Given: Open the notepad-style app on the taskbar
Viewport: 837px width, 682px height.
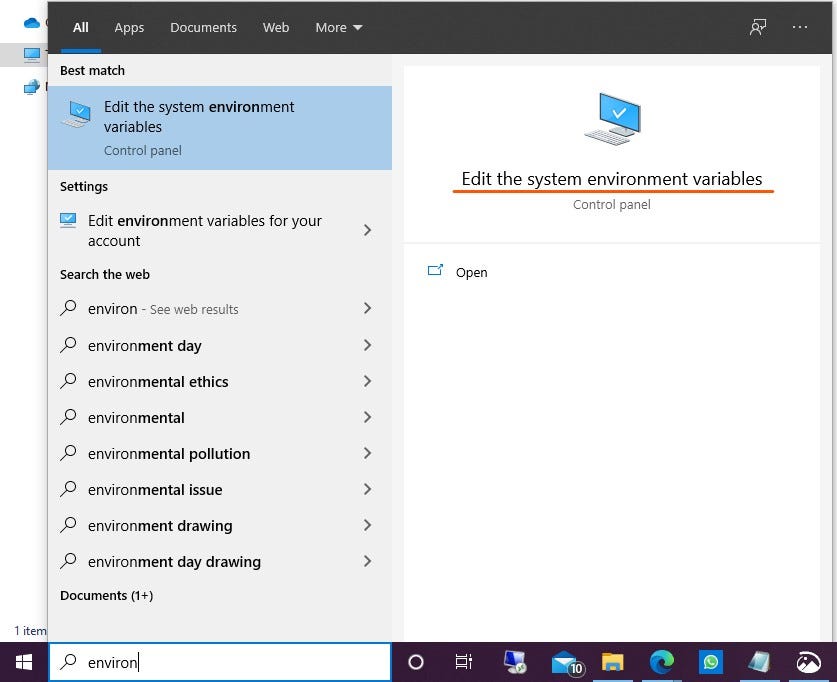Looking at the screenshot, I should pyautogui.click(x=759, y=662).
